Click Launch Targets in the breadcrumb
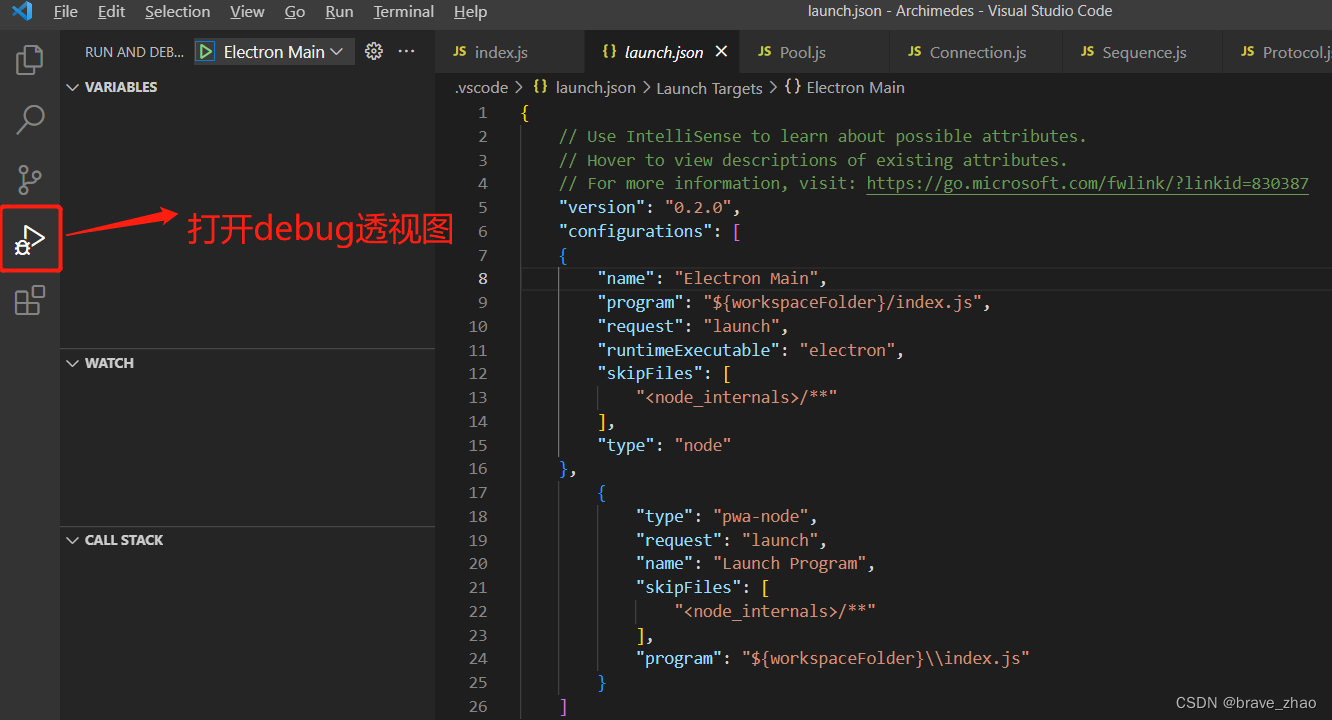Image resolution: width=1332 pixels, height=720 pixels. 709,88
